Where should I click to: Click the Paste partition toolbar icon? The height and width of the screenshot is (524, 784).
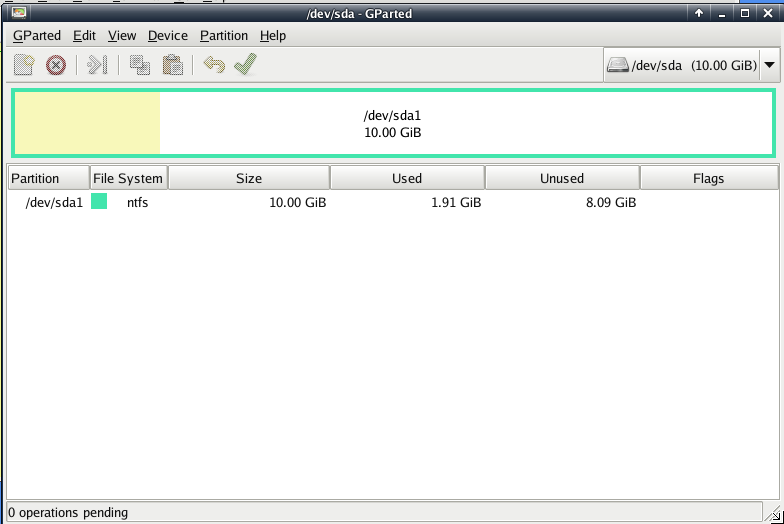pos(173,65)
